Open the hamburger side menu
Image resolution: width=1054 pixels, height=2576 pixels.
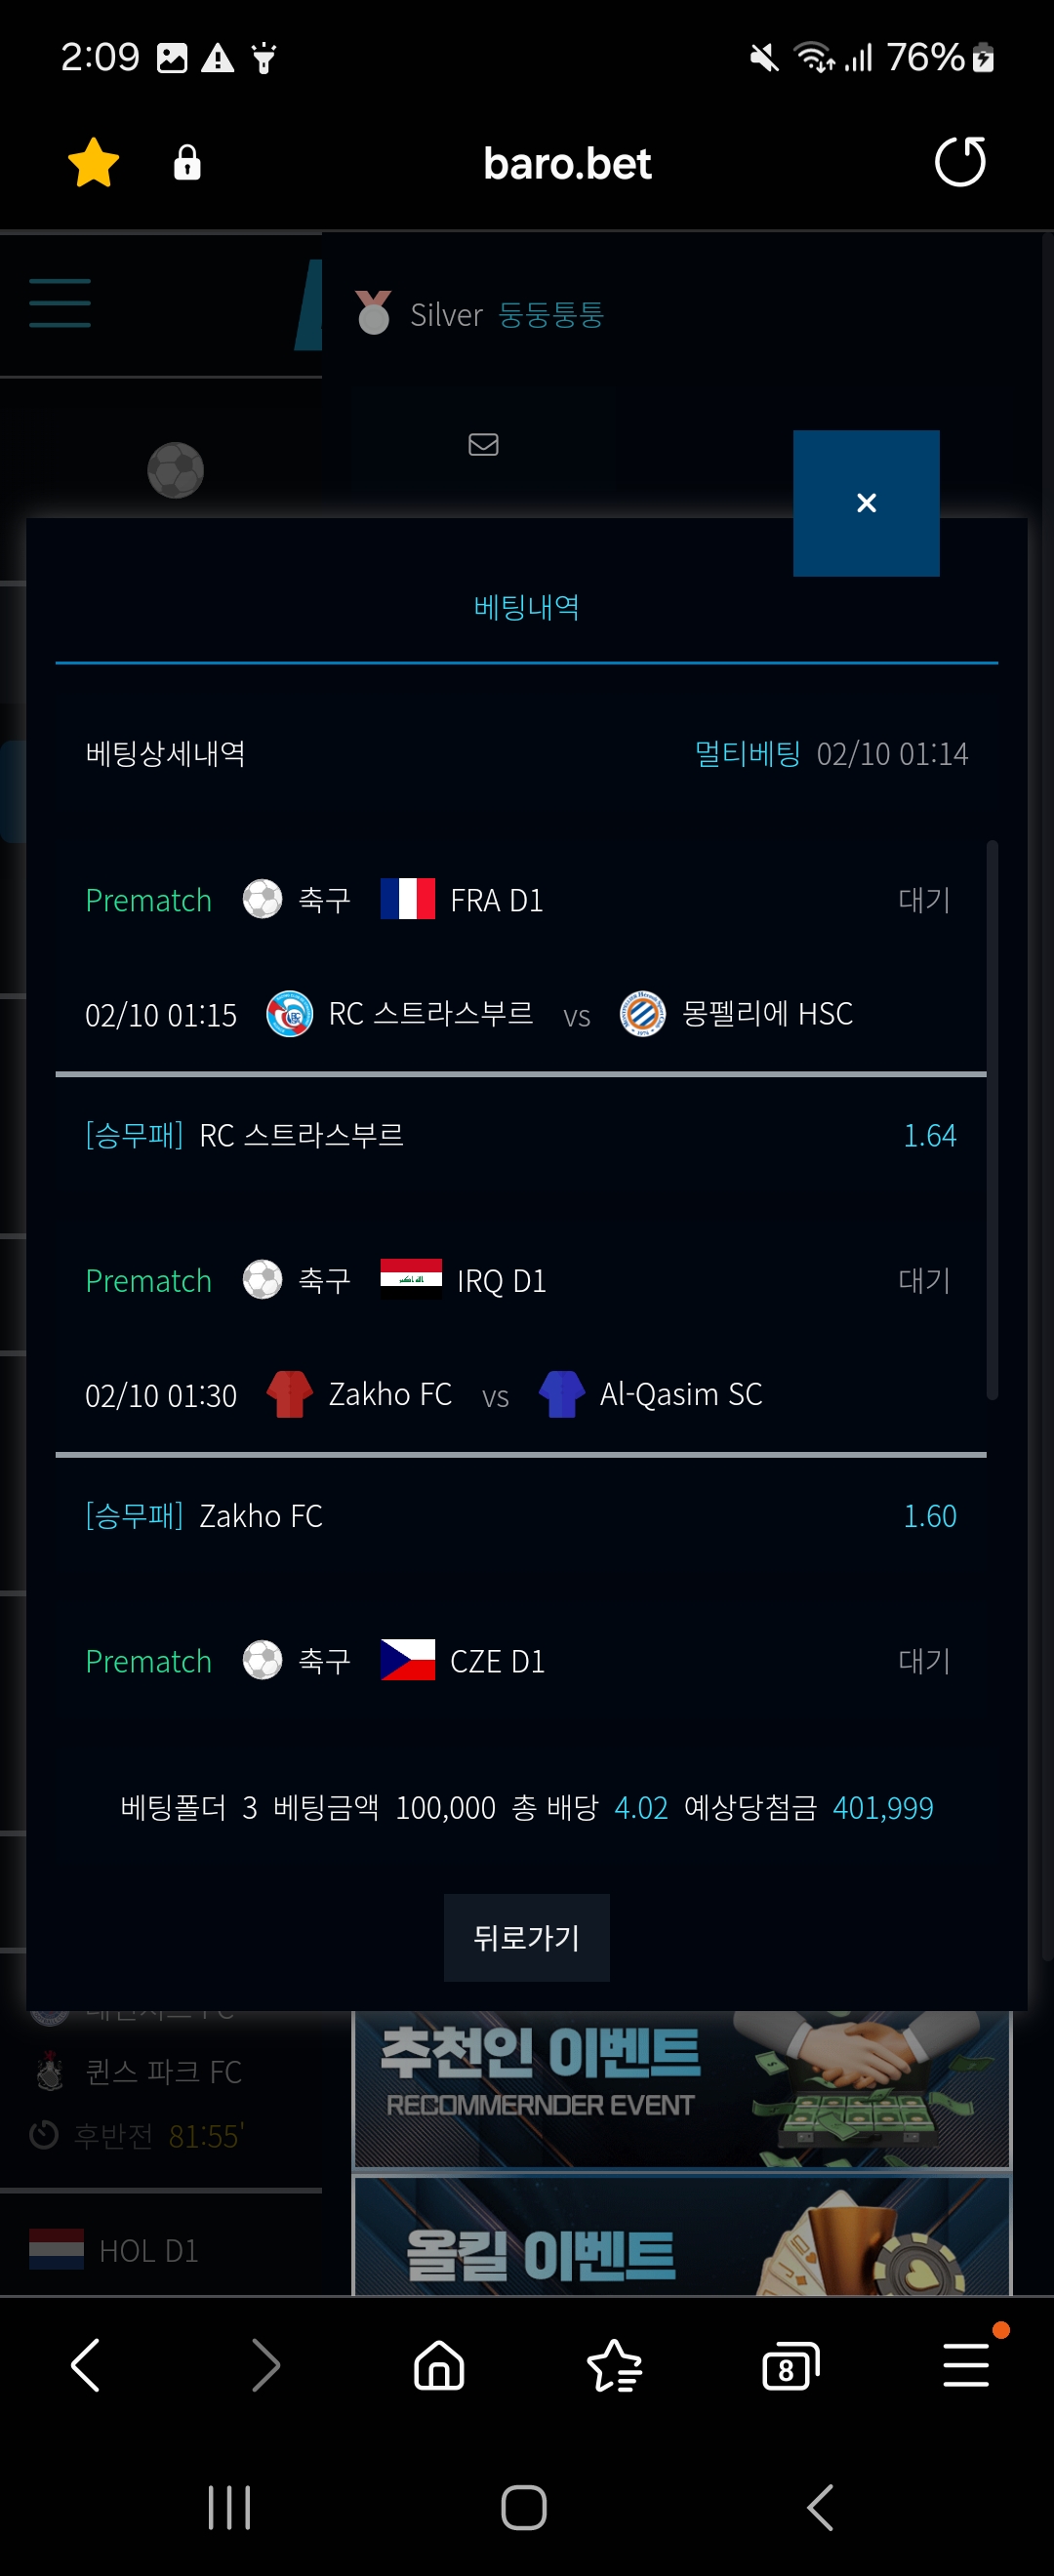60,303
